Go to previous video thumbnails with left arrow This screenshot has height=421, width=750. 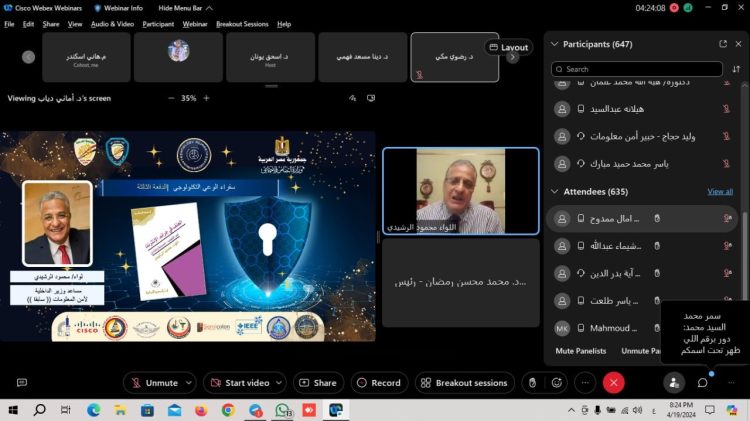point(28,57)
